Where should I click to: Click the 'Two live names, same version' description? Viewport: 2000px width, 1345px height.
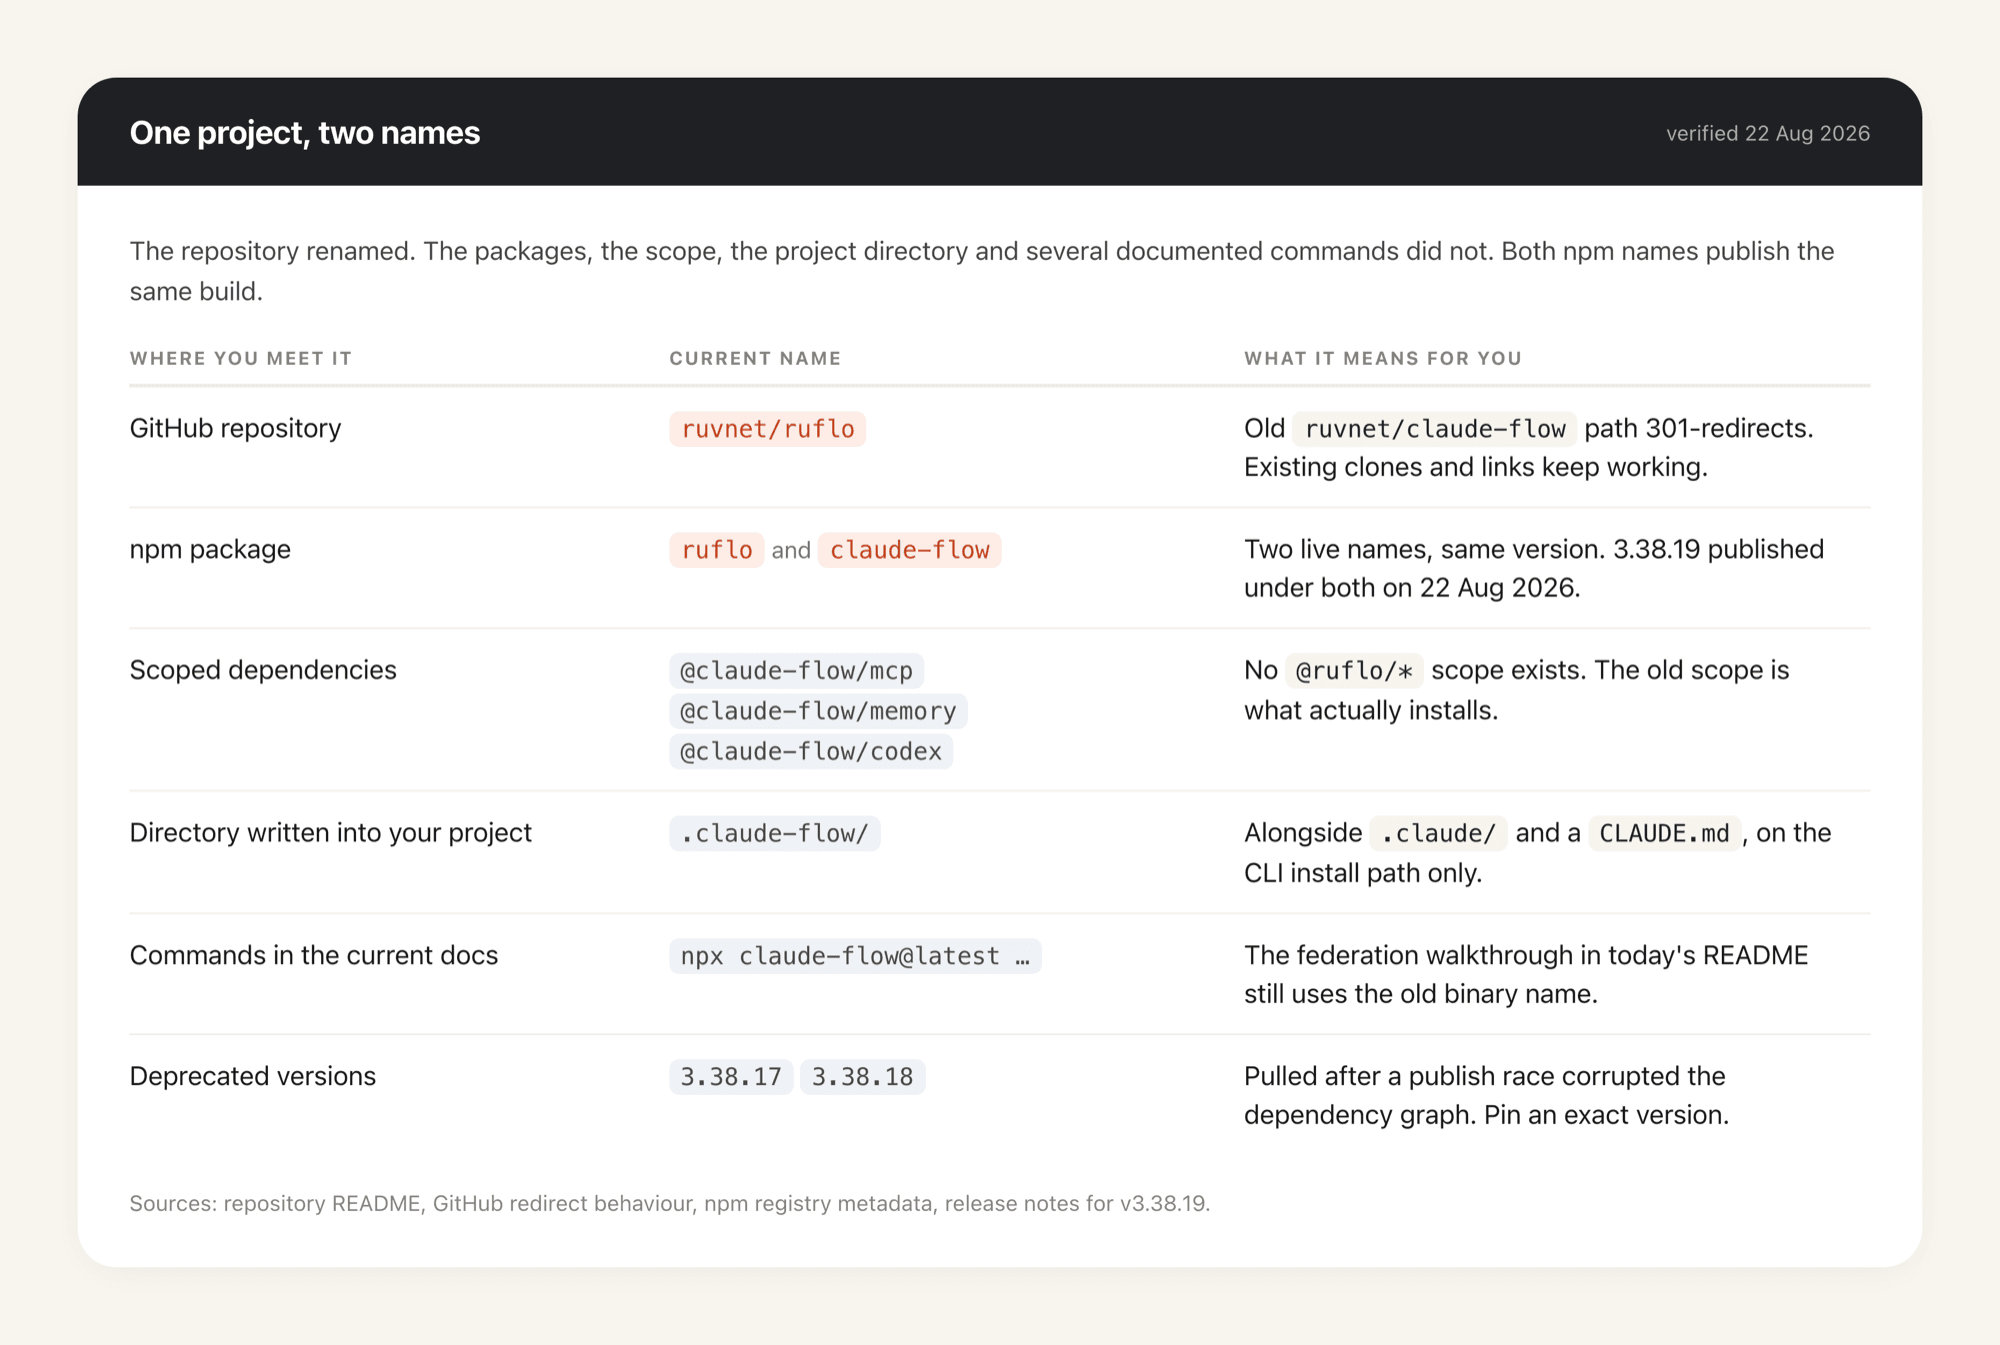click(1534, 568)
